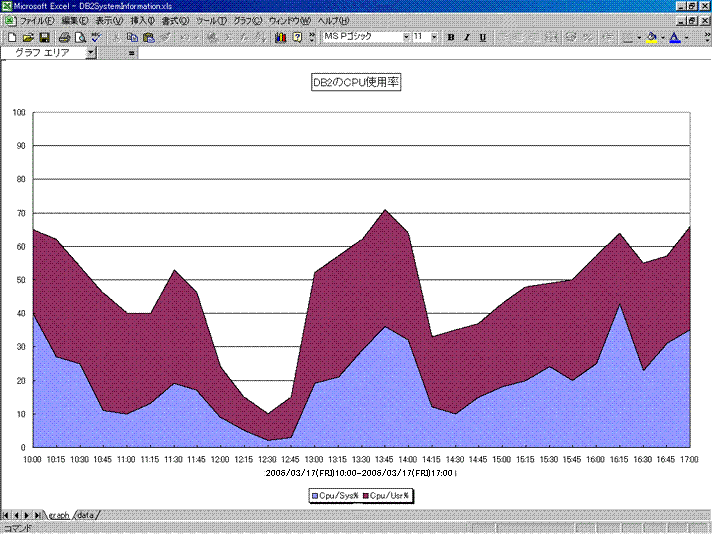Click the grayed-out Cut scissors icon

[116, 38]
